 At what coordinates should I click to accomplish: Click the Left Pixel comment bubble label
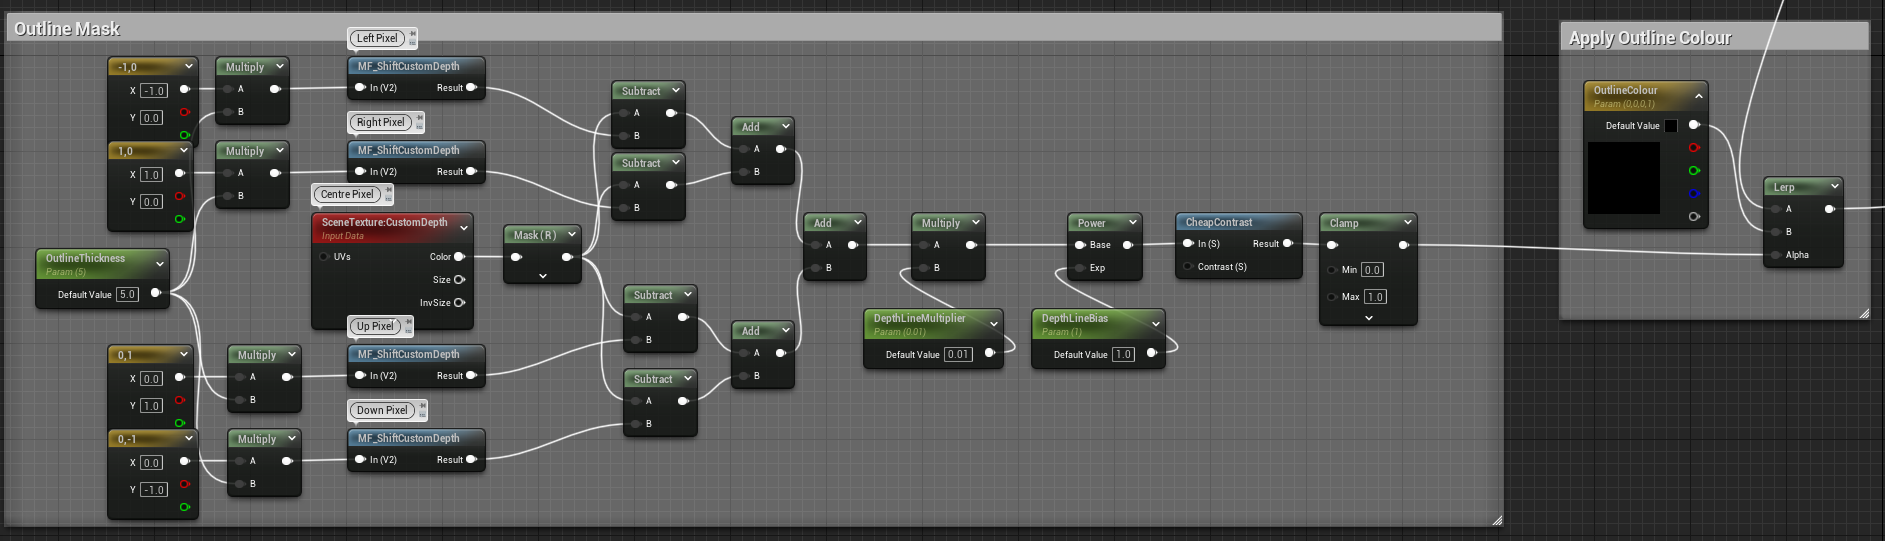pos(377,38)
